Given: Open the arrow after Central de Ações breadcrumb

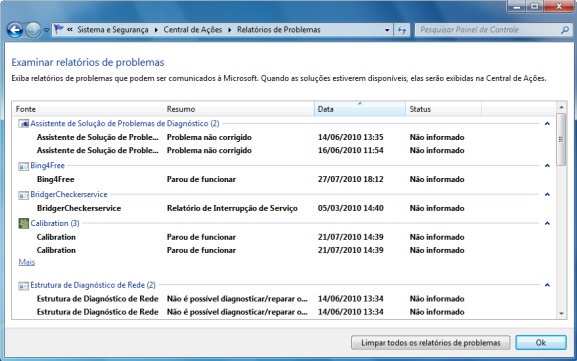Looking at the screenshot, I should click(229, 30).
